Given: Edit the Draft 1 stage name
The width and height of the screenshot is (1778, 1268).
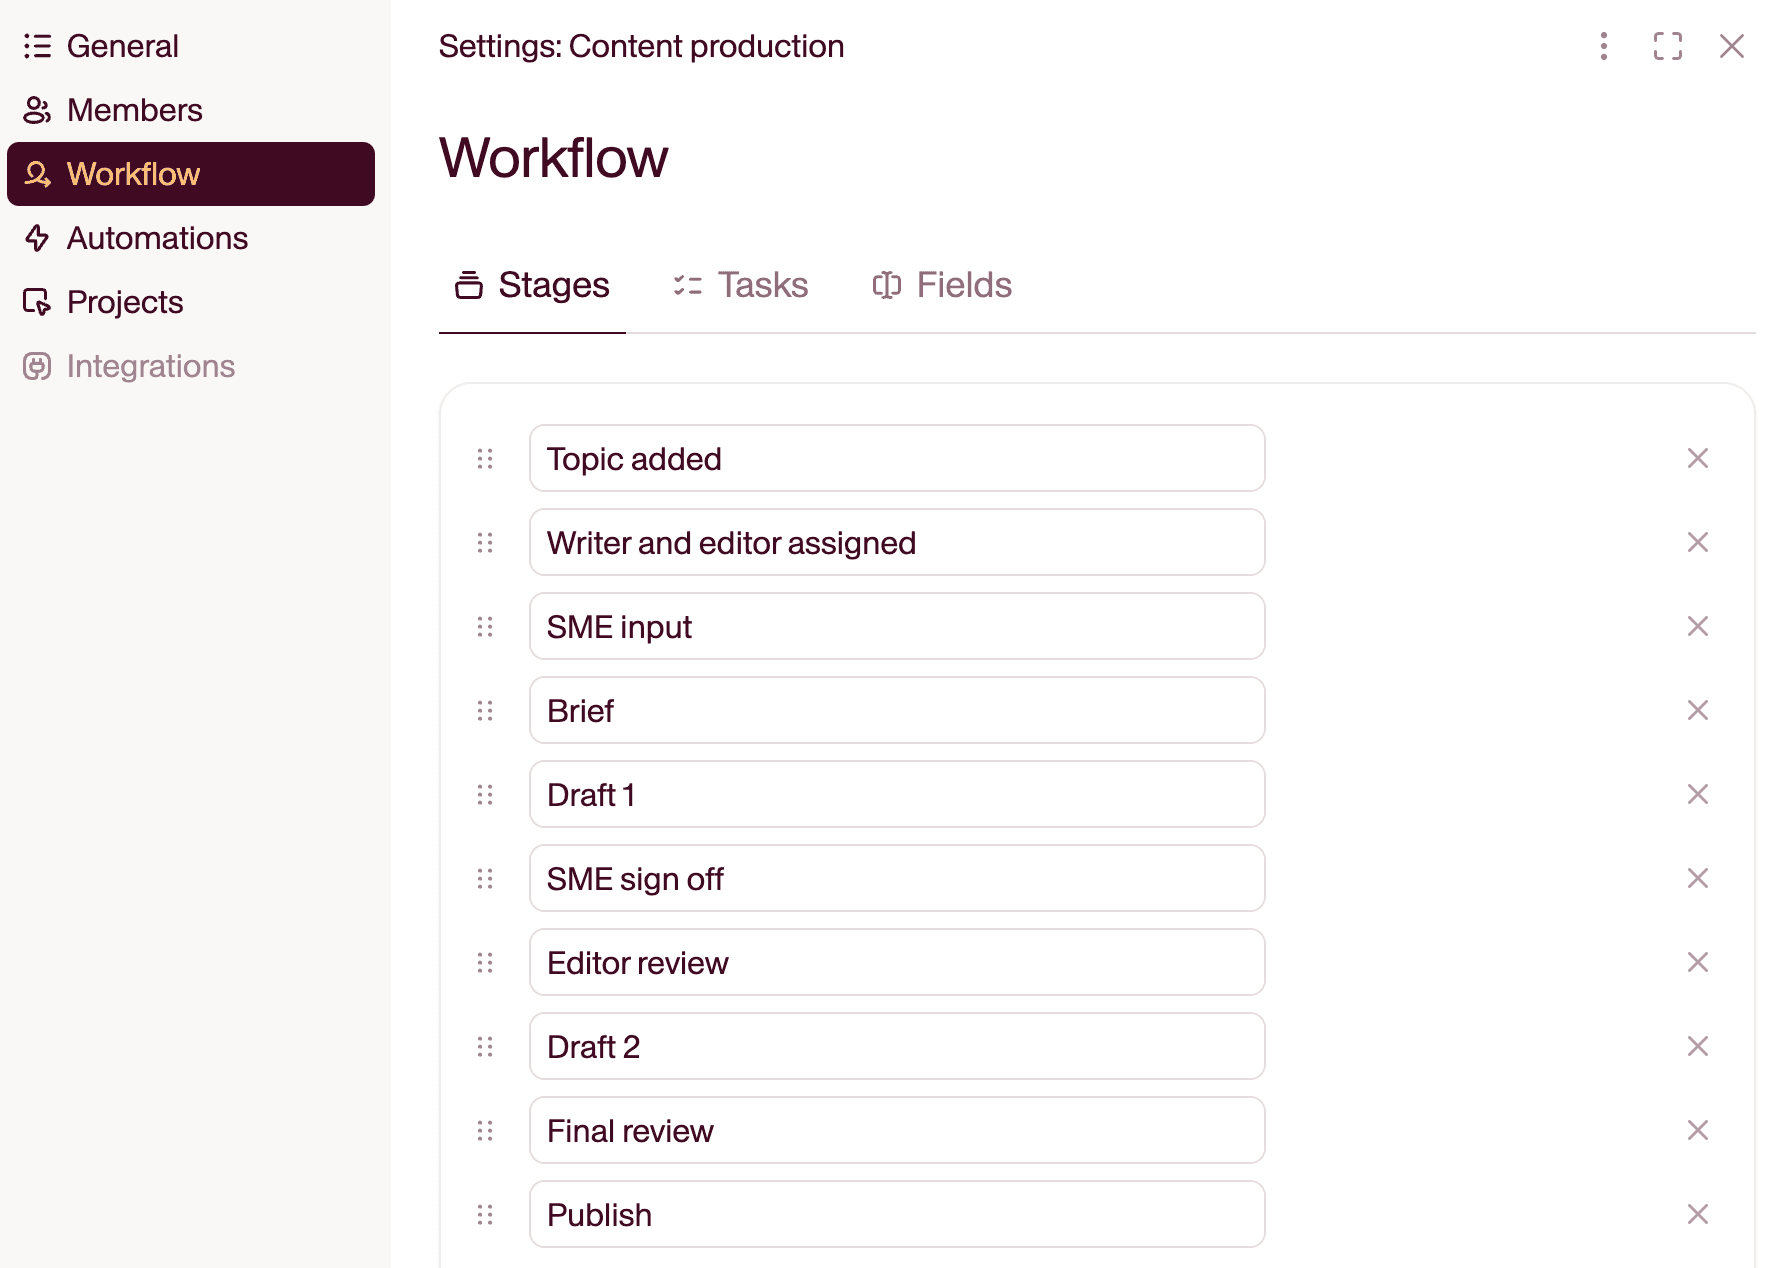Looking at the screenshot, I should pos(896,794).
